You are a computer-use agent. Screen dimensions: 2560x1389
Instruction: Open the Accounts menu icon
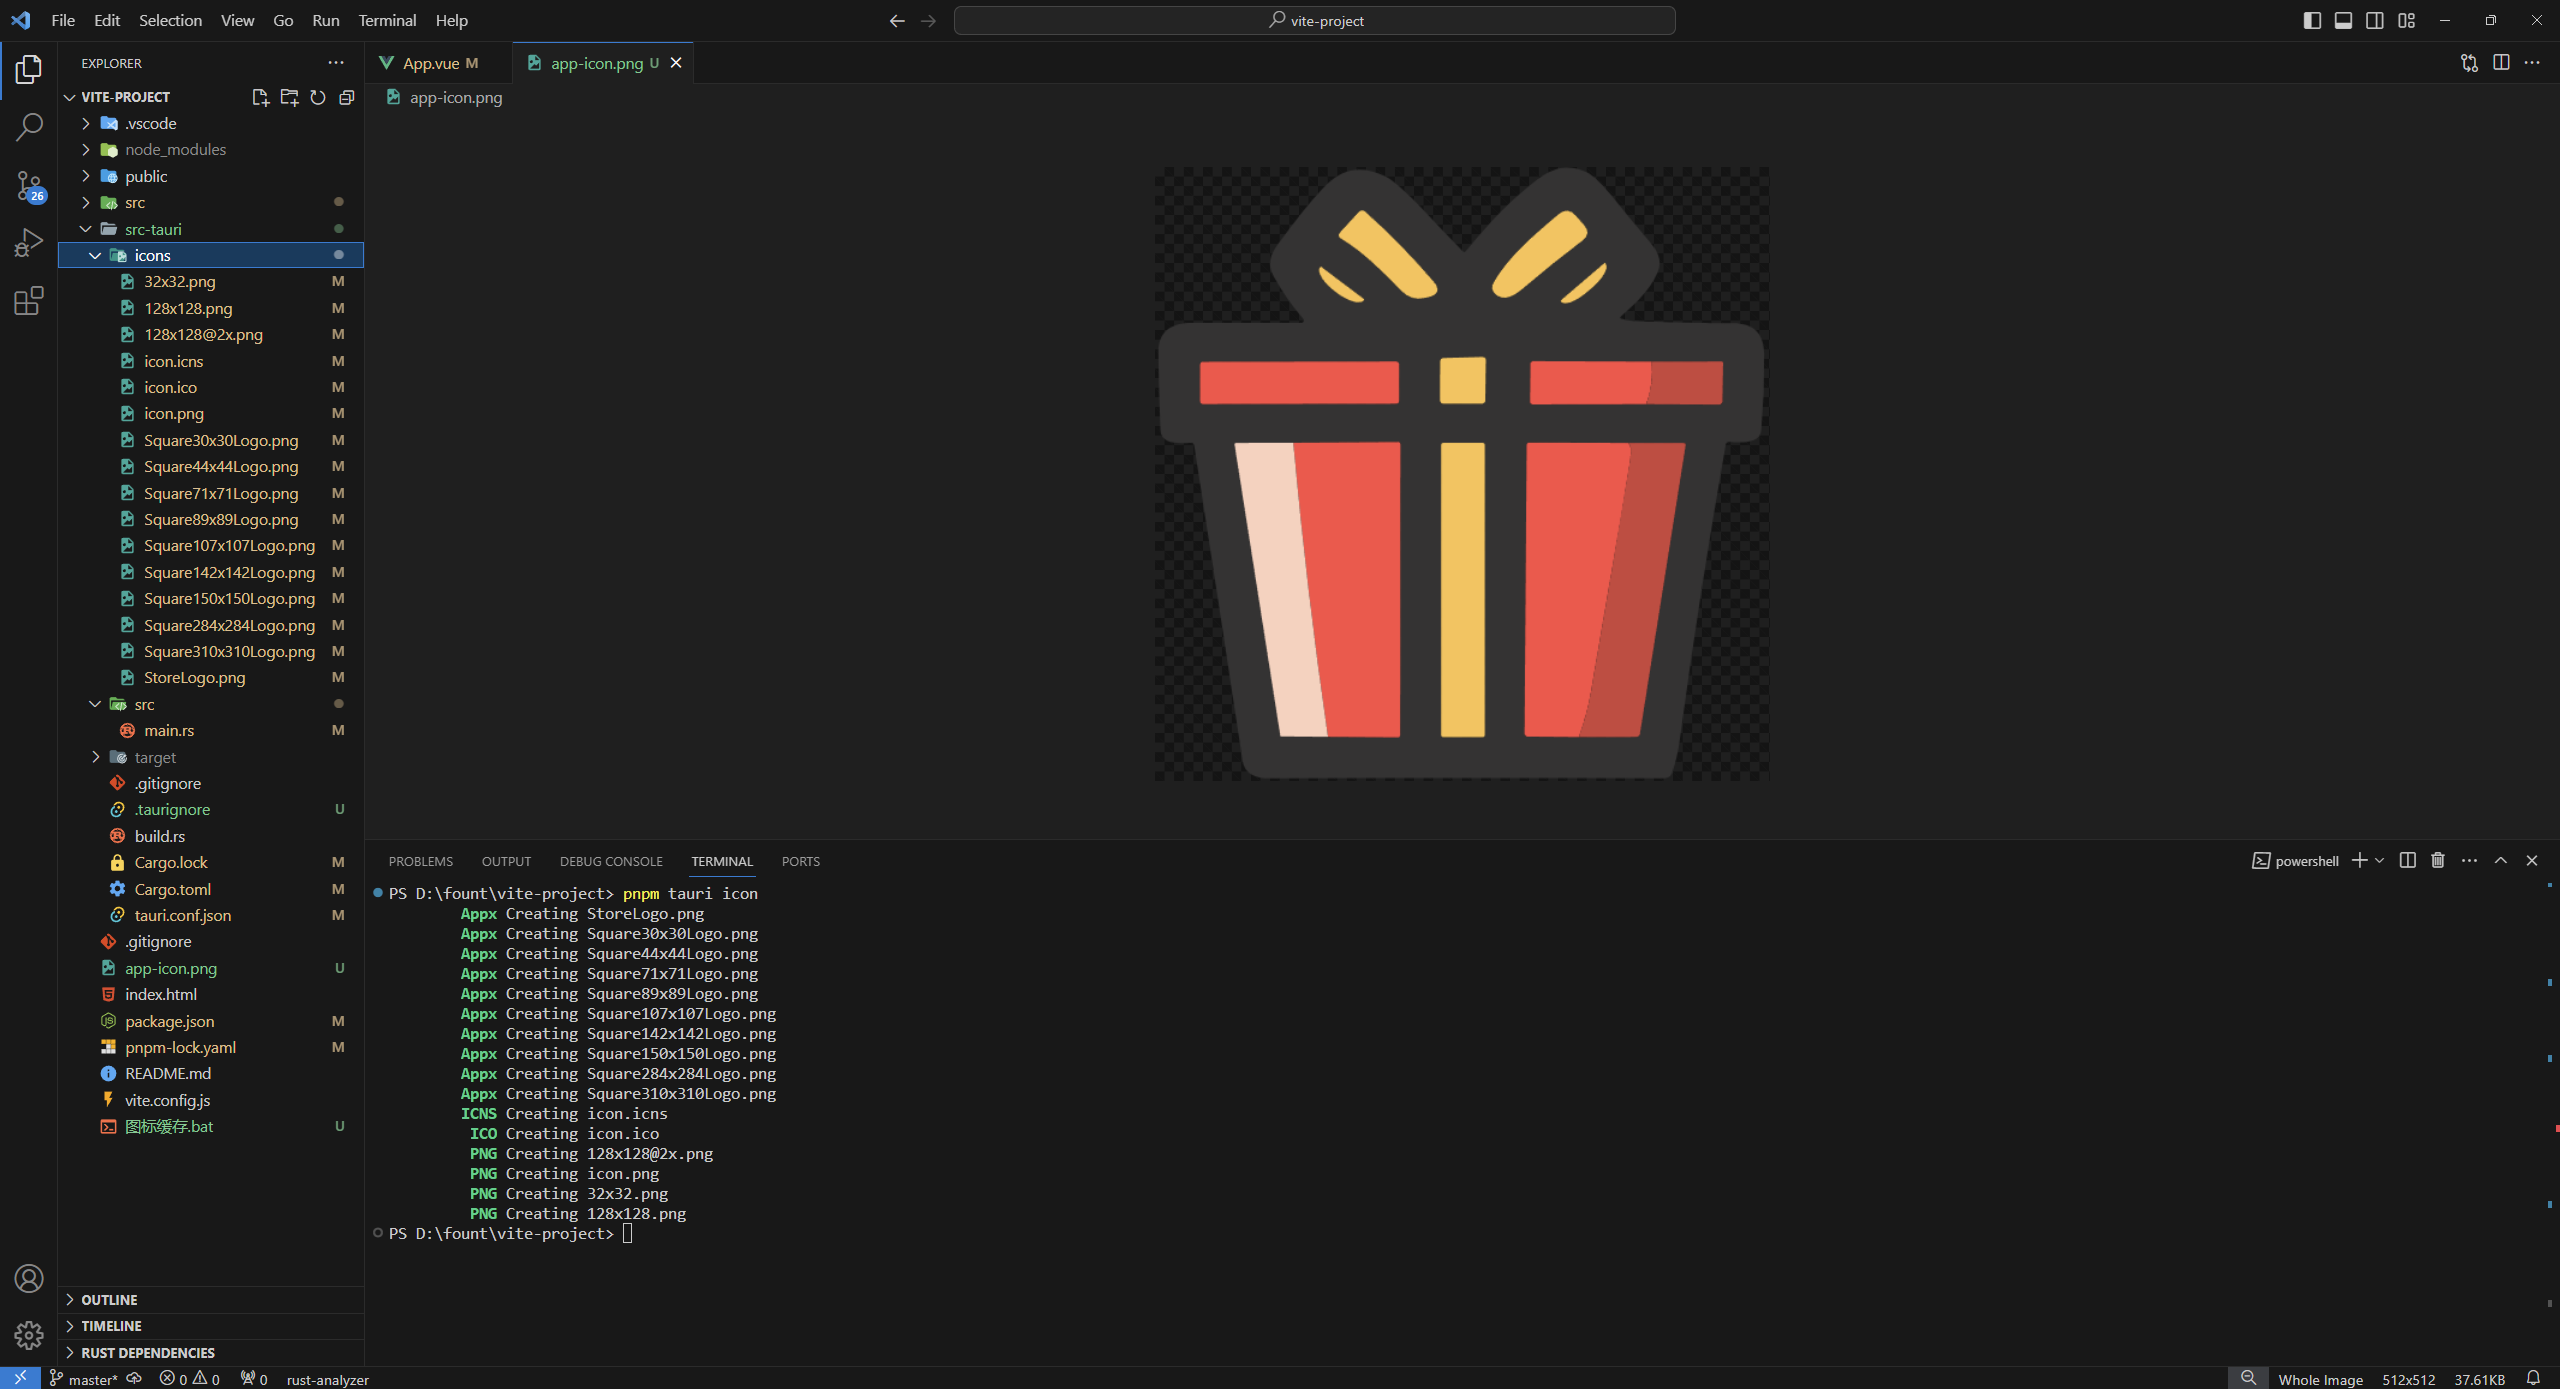point(29,1278)
